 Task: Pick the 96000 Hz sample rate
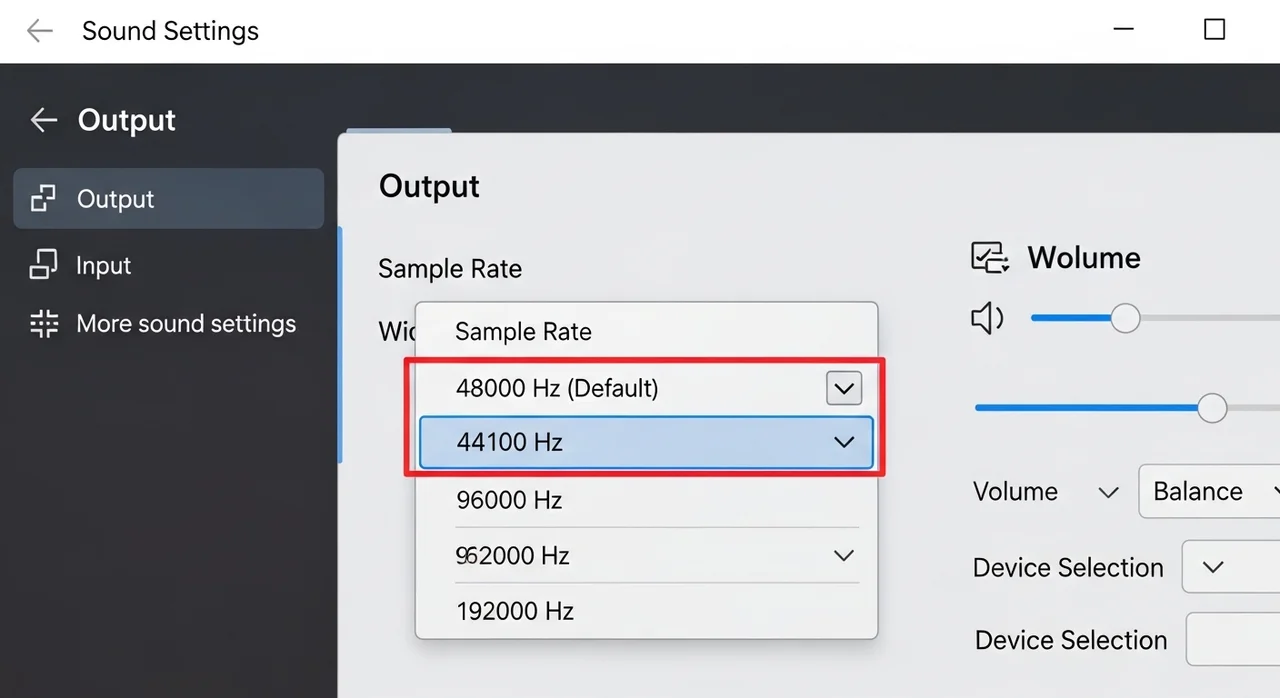[x=509, y=499]
